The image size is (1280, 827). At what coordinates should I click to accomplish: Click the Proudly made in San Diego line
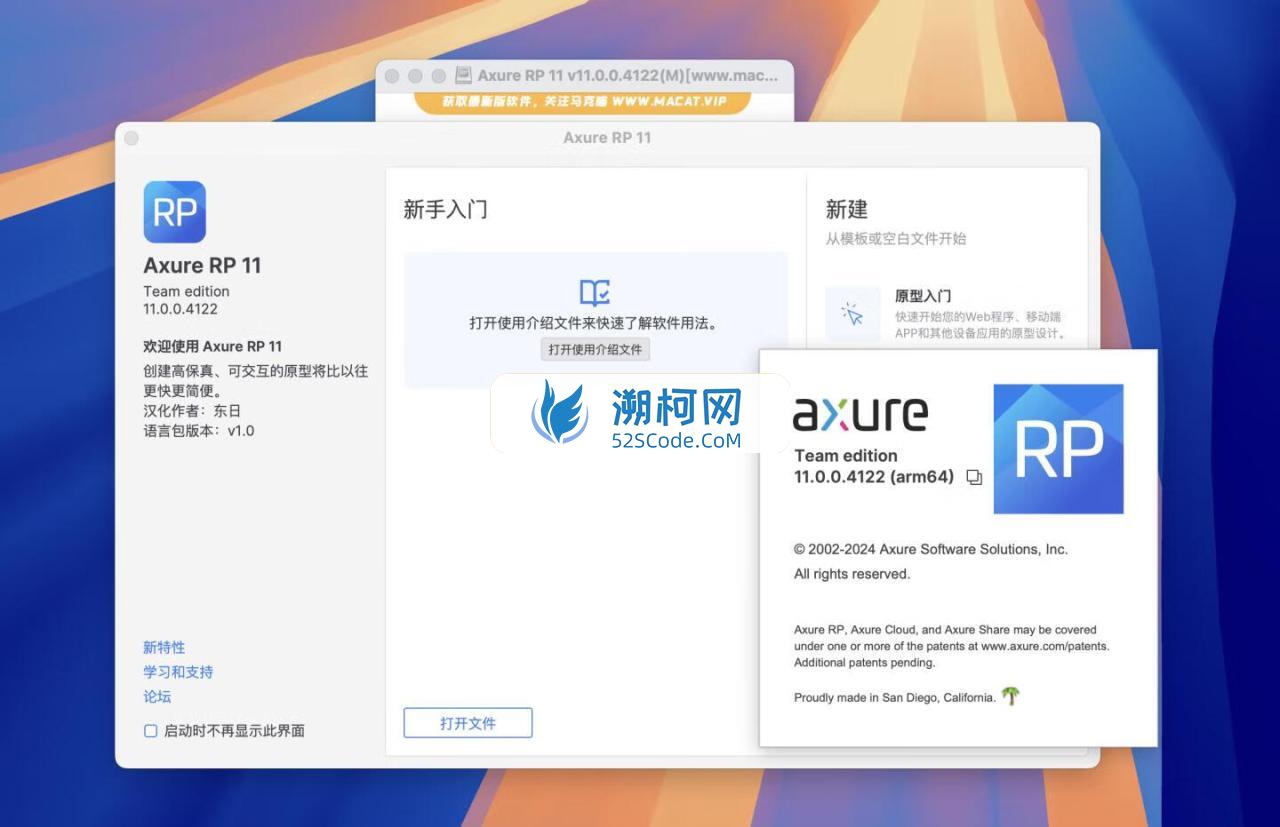point(895,698)
